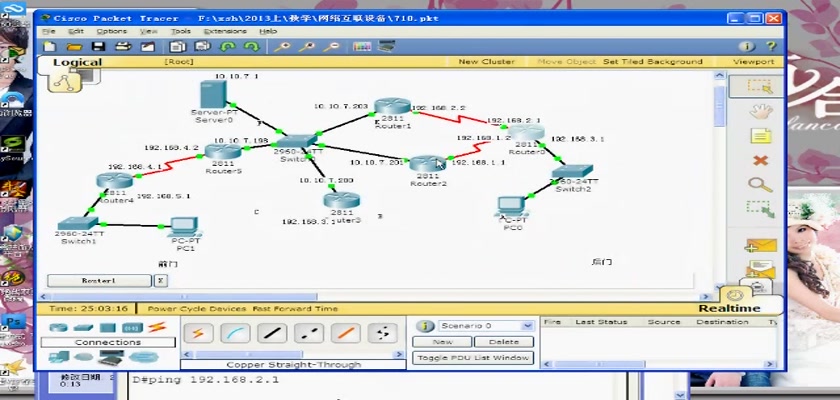
Task: Pick the automatic connection lightning cable
Action: coord(198,333)
